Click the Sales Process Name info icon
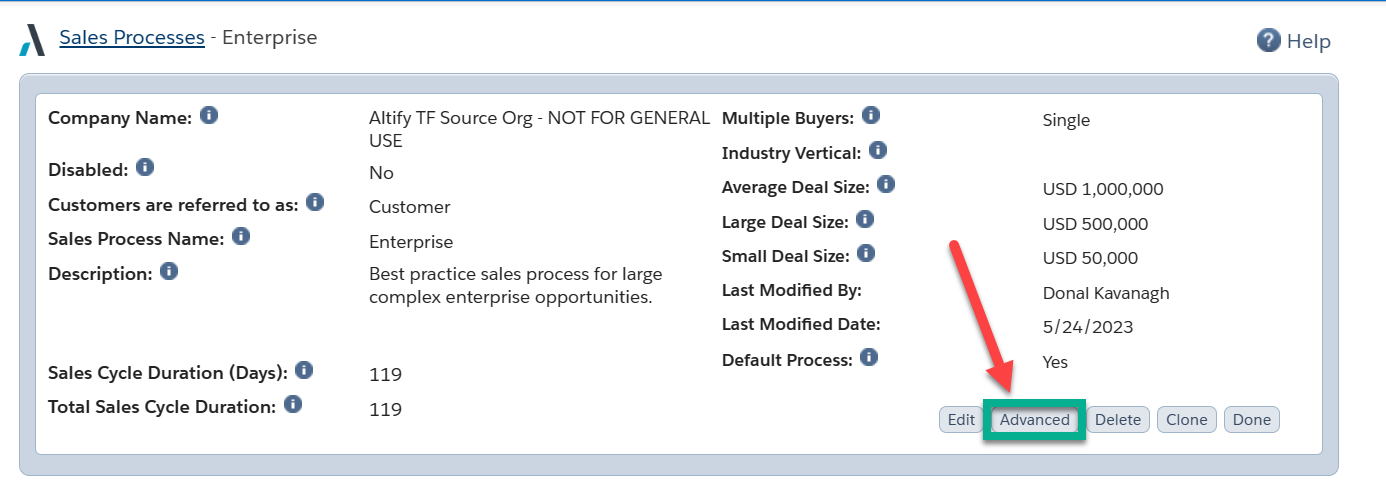This screenshot has height=484, width=1386. tap(241, 237)
